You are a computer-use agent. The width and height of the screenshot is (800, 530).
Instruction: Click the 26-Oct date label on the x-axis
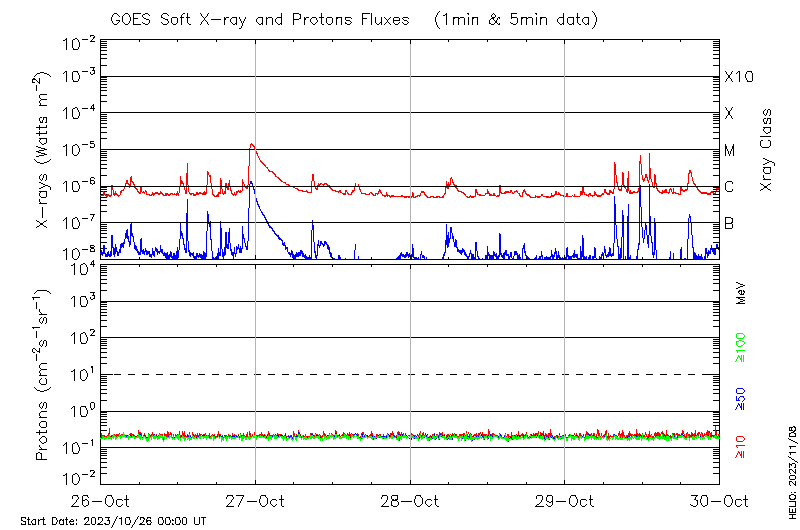click(100, 500)
